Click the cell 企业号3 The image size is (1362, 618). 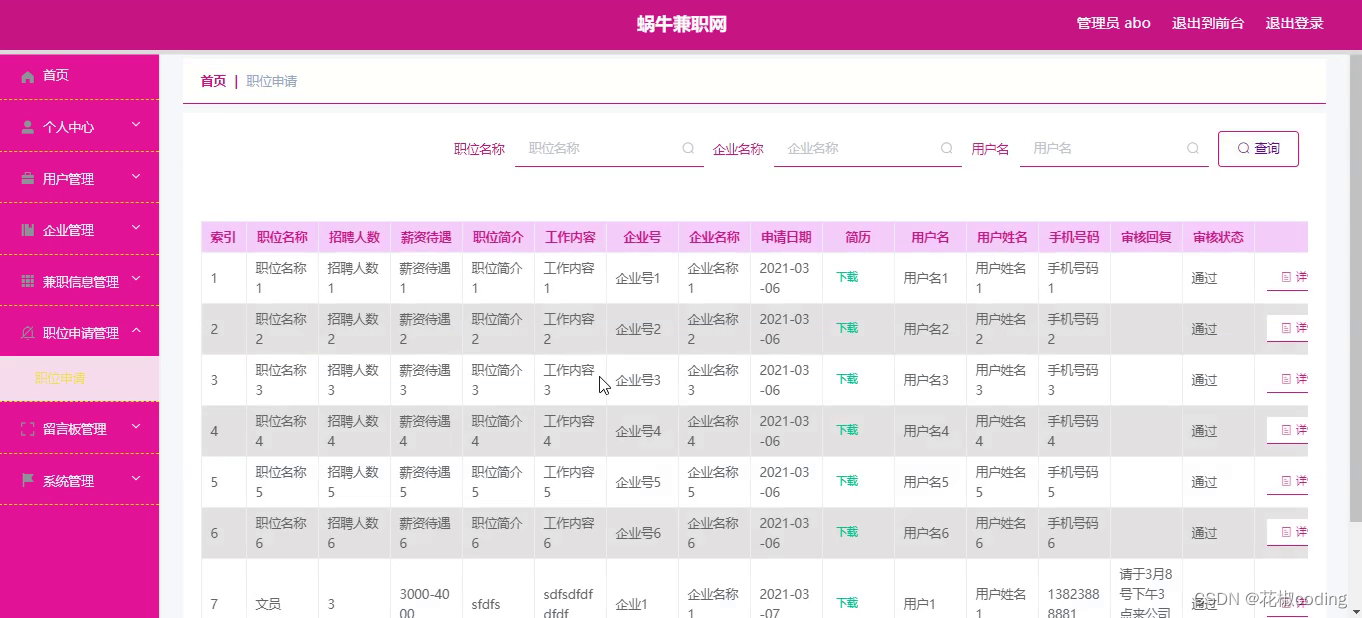pyautogui.click(x=642, y=380)
